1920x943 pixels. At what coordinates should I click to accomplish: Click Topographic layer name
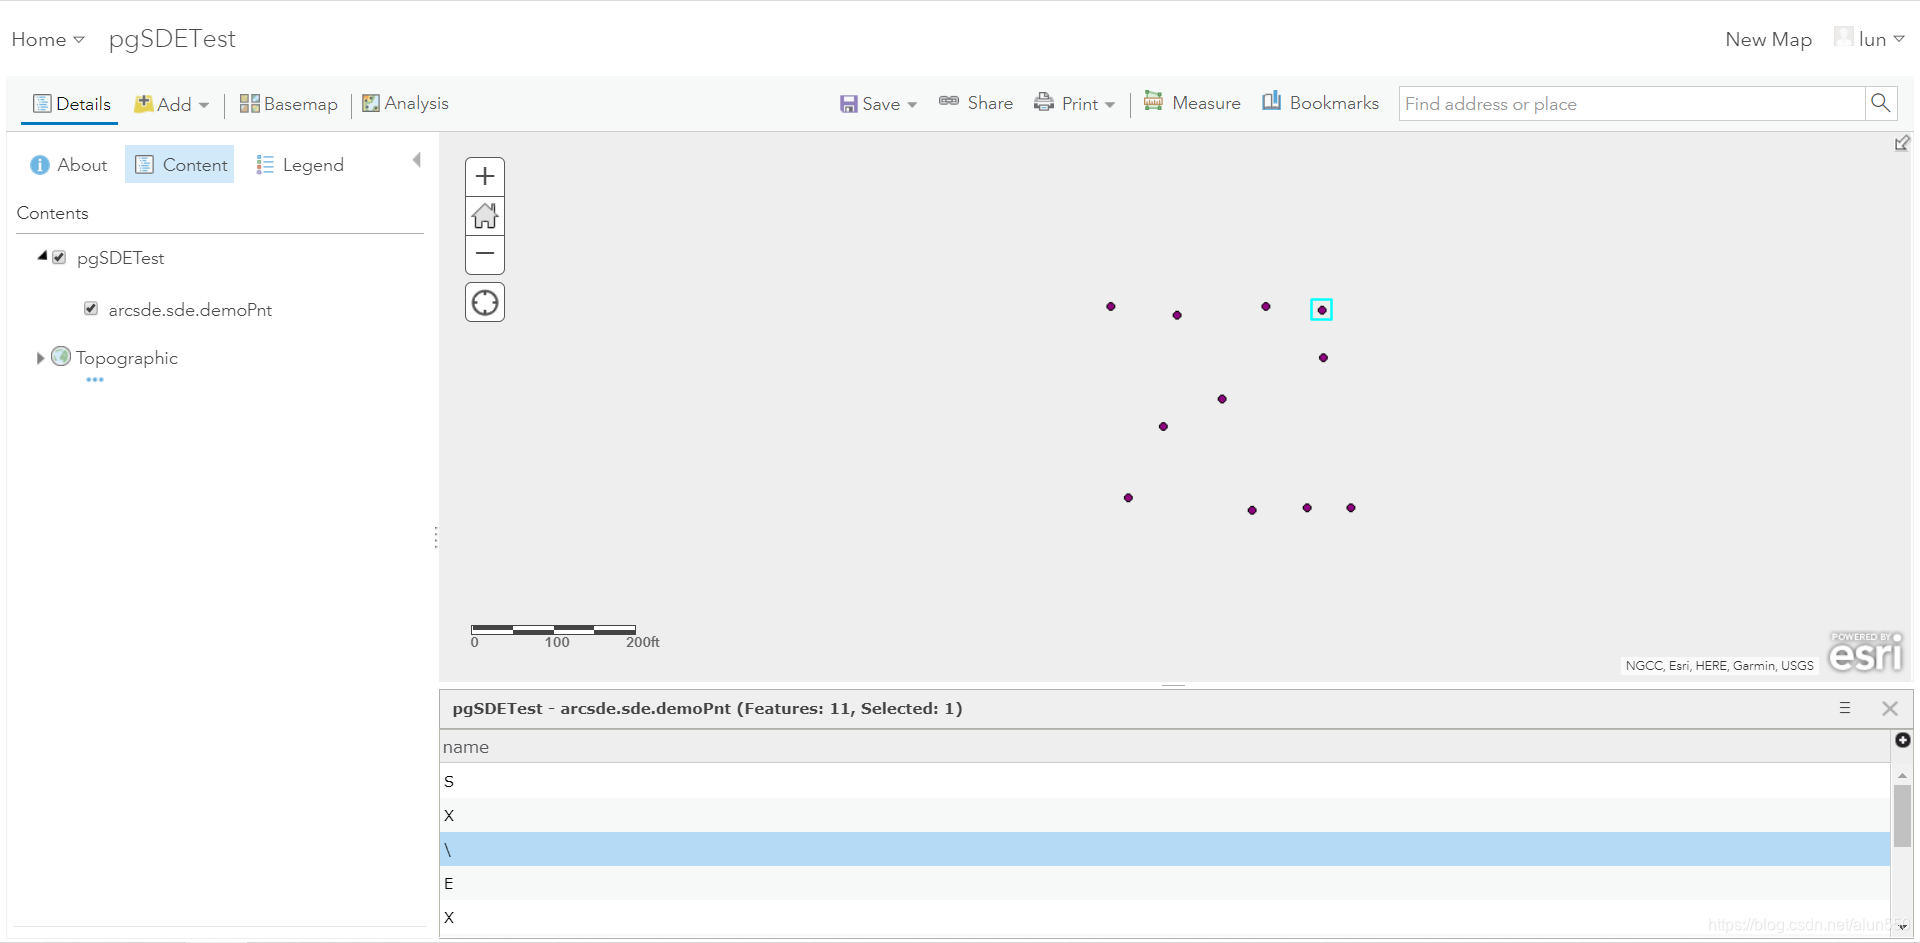pyautogui.click(x=127, y=358)
